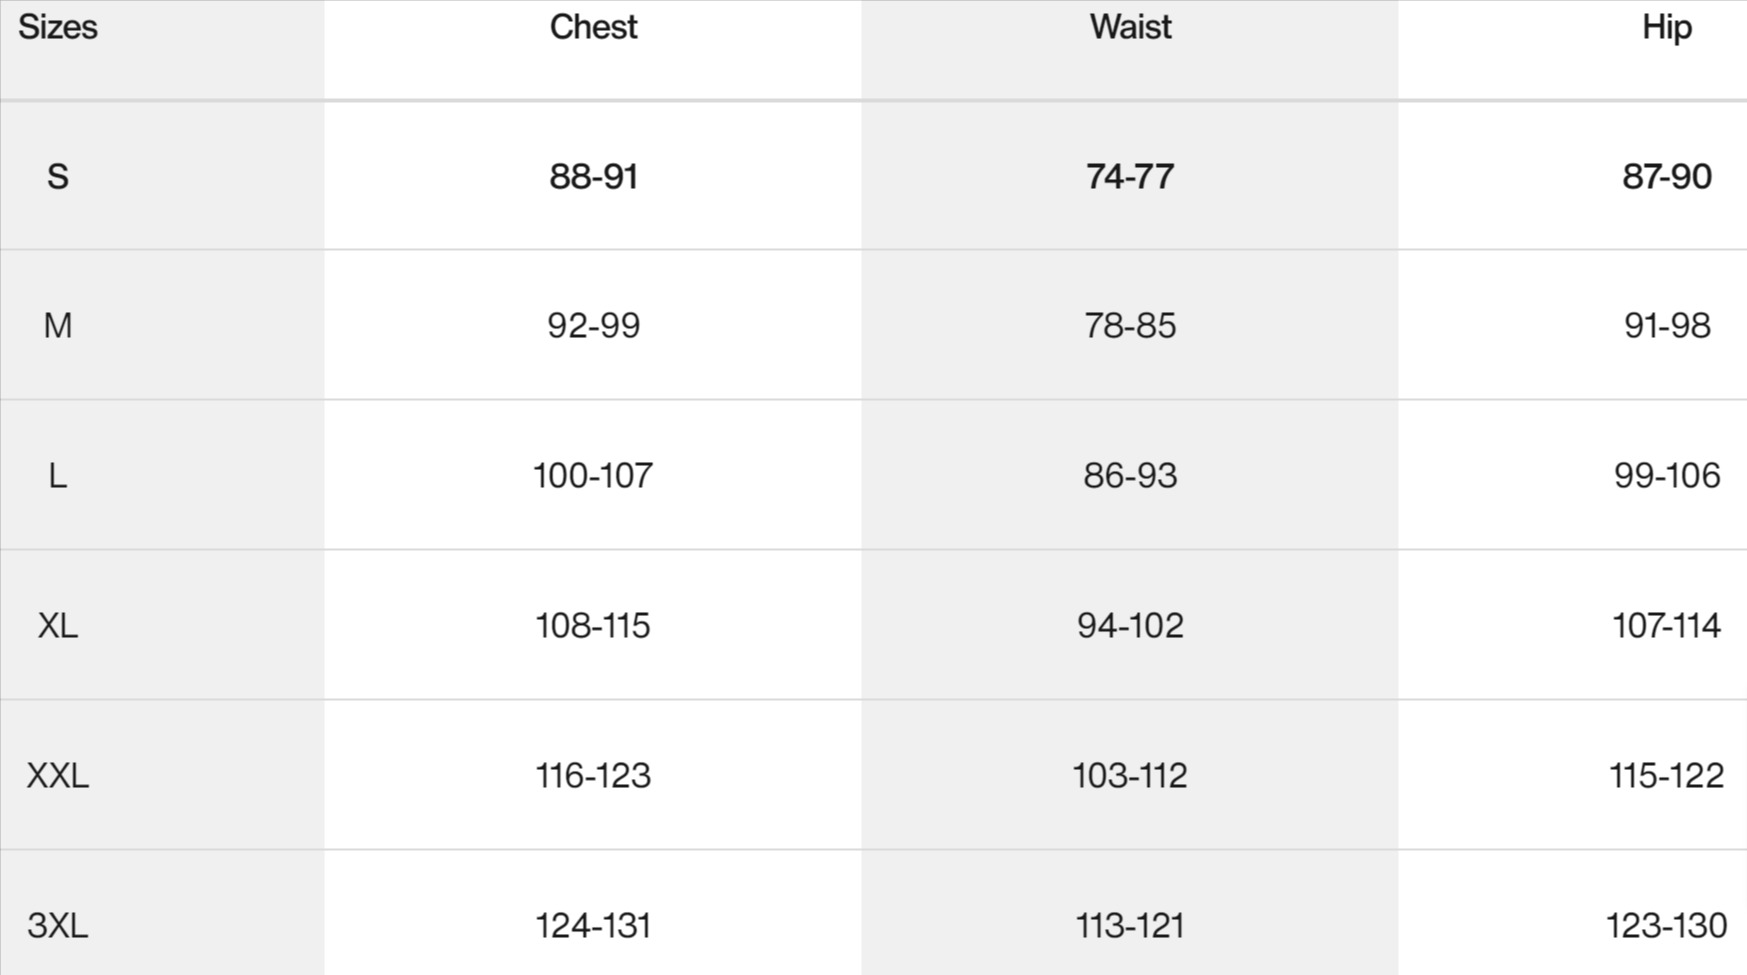Click the 124-131 chest value for 3XL
This screenshot has width=1747, height=975.
pyautogui.click(x=593, y=926)
